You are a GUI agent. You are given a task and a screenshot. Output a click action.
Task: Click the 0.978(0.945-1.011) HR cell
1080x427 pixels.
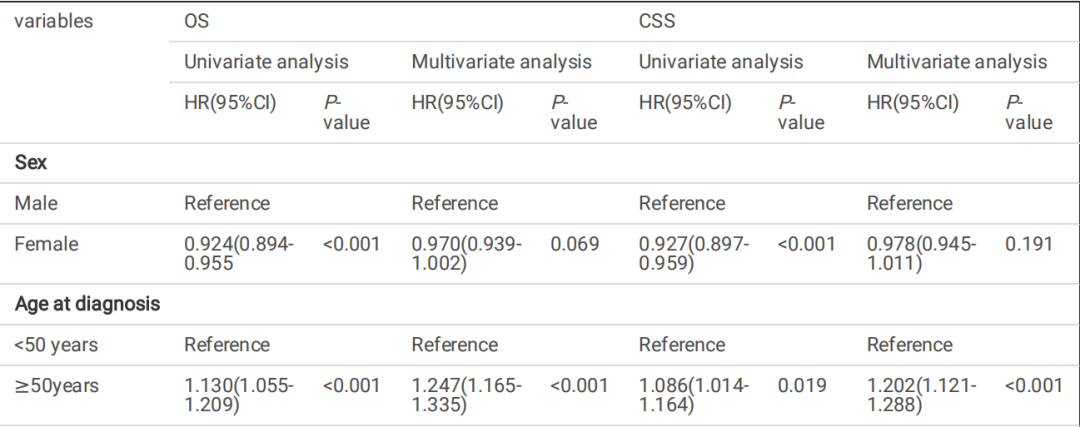pyautogui.click(x=921, y=254)
